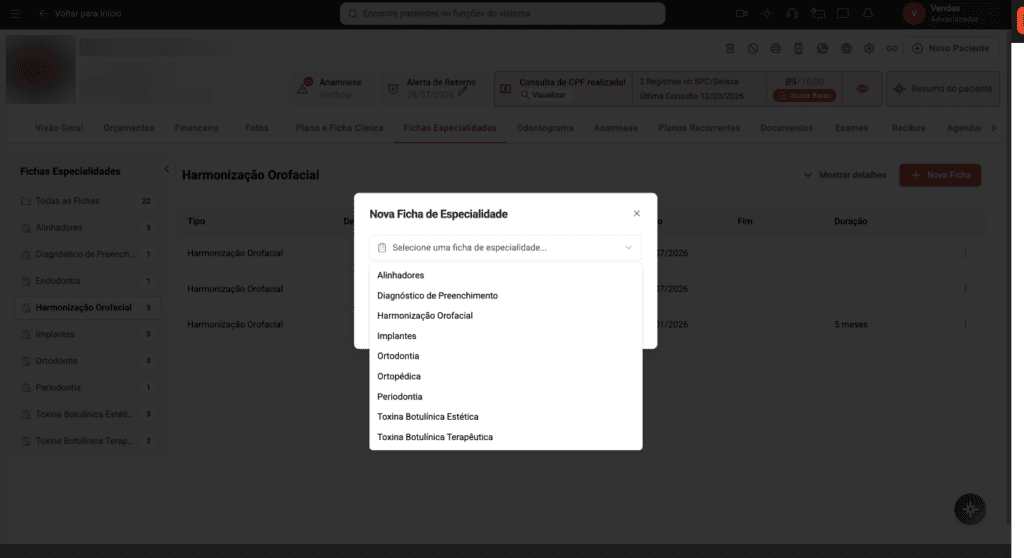Select Todas as Fichas in sidebar
Image resolution: width=1024 pixels, height=558 pixels.
88,201
